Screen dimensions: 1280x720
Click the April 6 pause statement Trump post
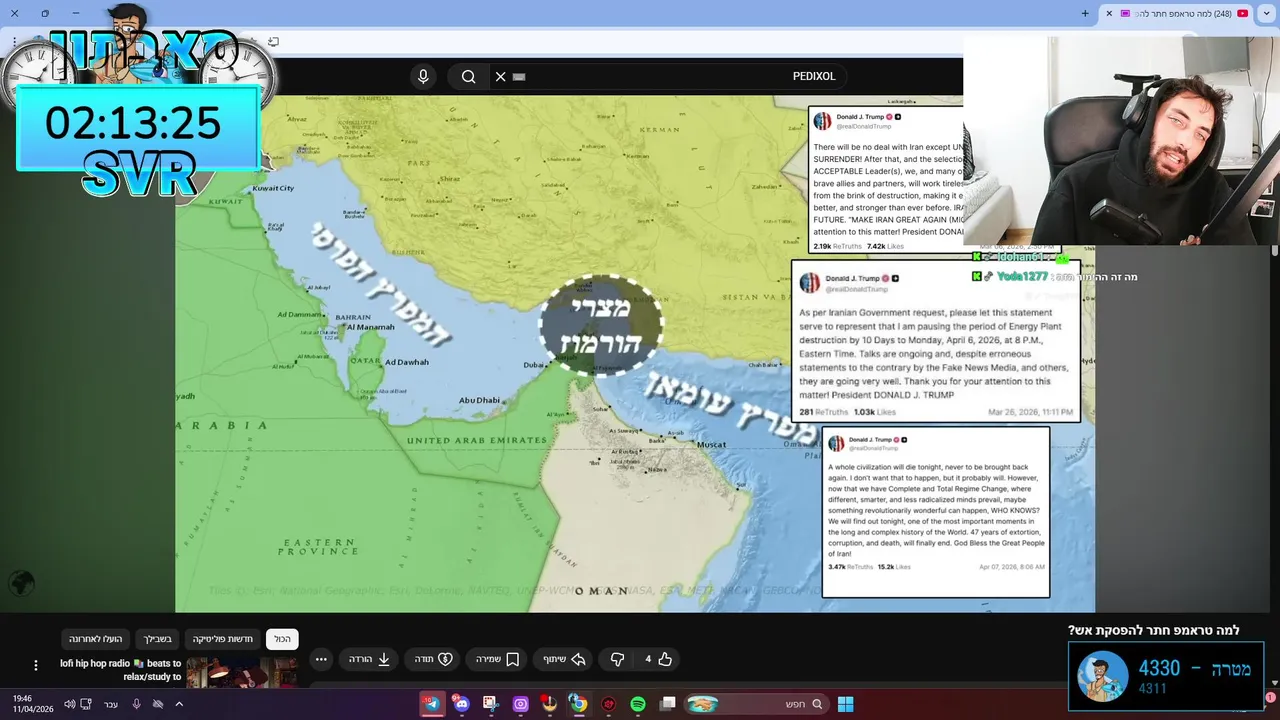(x=936, y=342)
